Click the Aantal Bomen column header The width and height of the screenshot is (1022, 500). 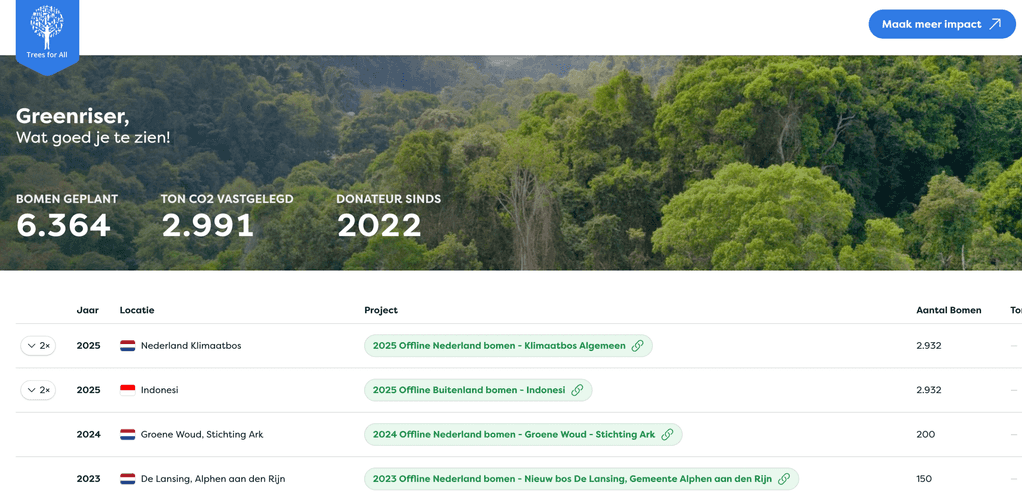pos(948,310)
